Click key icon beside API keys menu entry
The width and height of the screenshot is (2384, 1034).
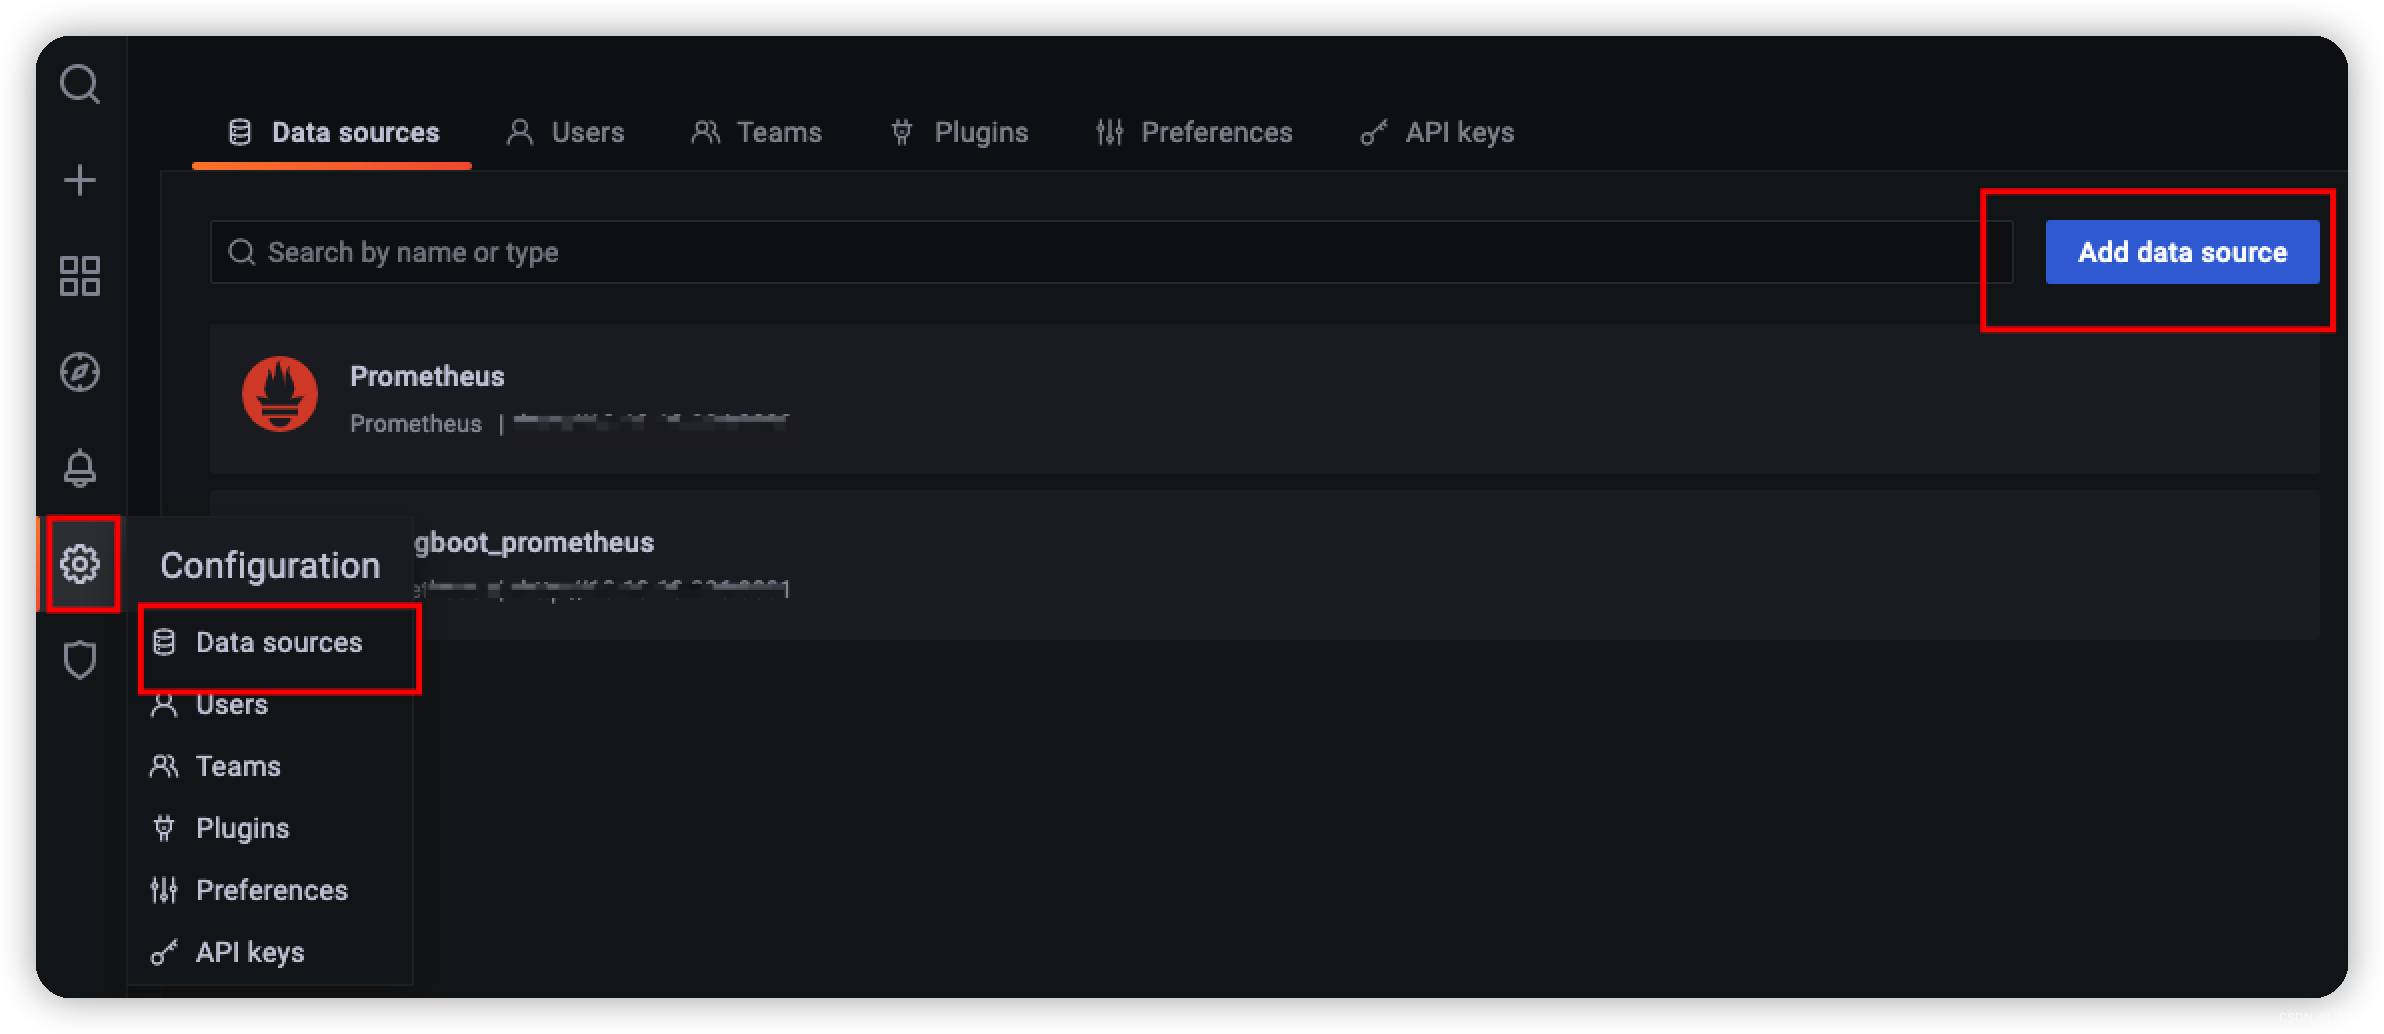(164, 952)
